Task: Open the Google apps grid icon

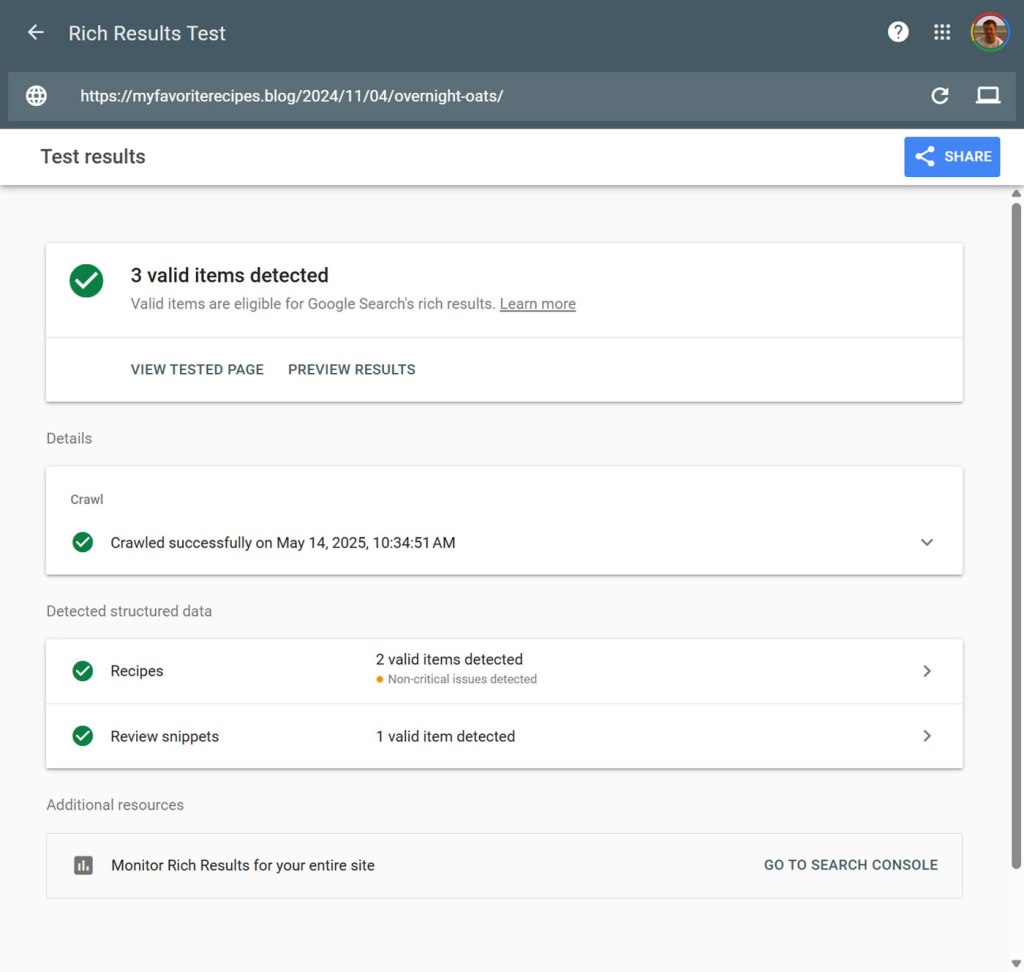Action: point(942,32)
